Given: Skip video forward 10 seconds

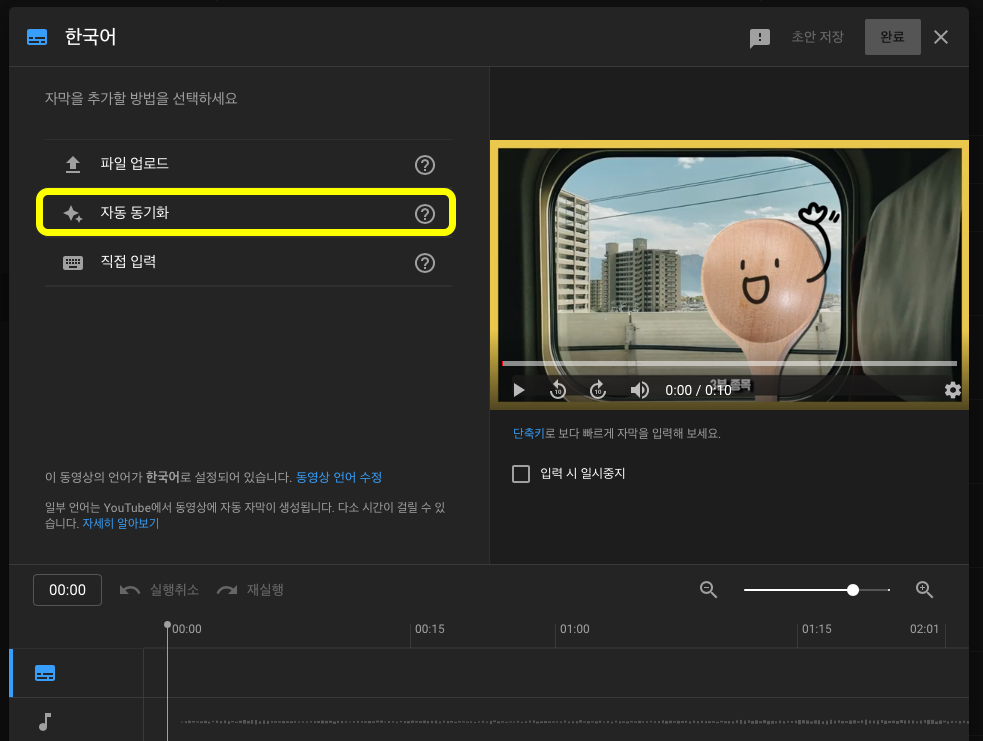Looking at the screenshot, I should point(598,390).
